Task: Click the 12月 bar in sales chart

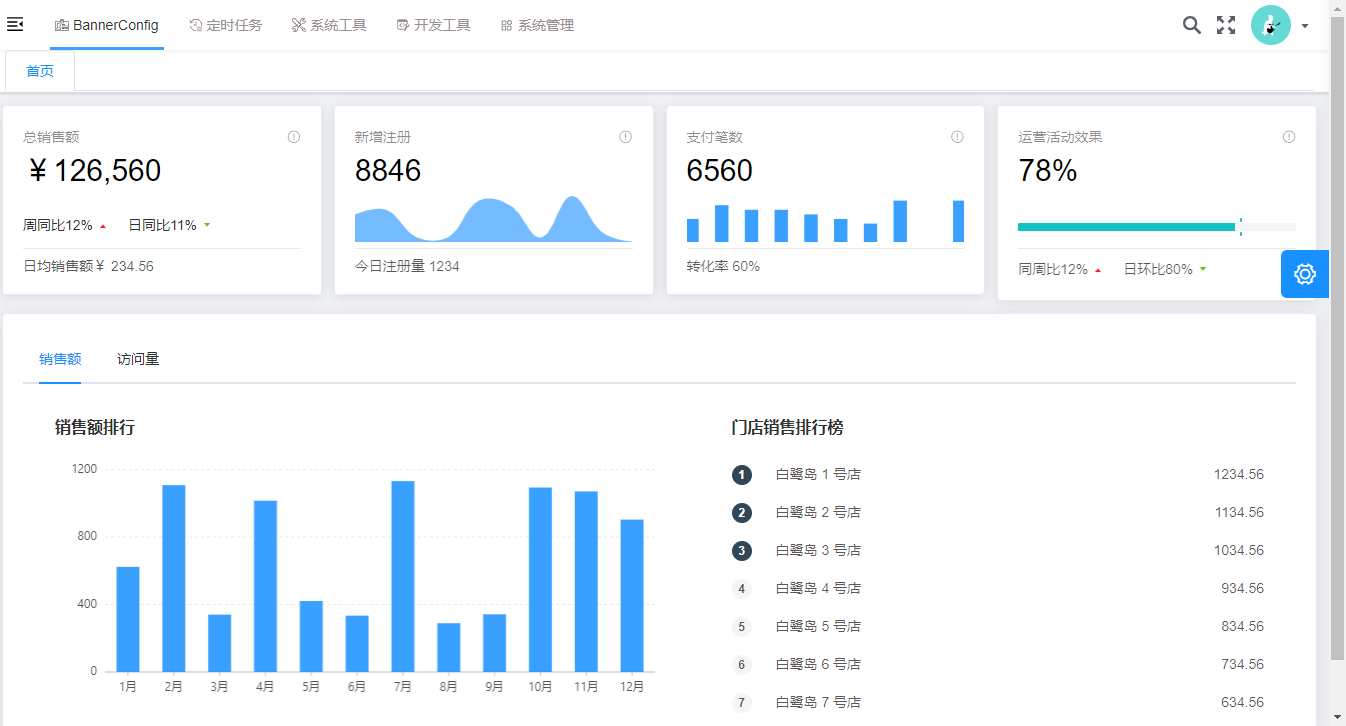Action: (x=632, y=595)
